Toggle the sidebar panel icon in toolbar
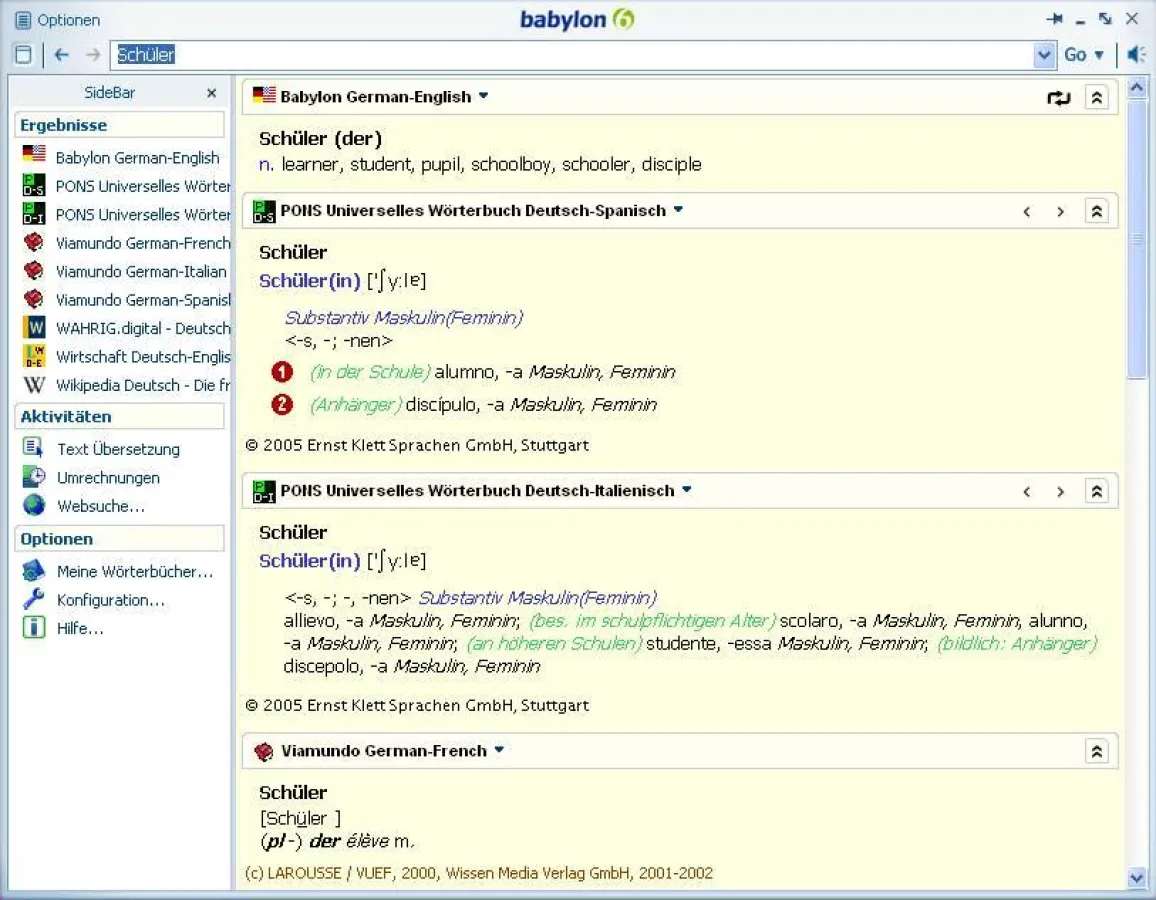 coord(23,55)
